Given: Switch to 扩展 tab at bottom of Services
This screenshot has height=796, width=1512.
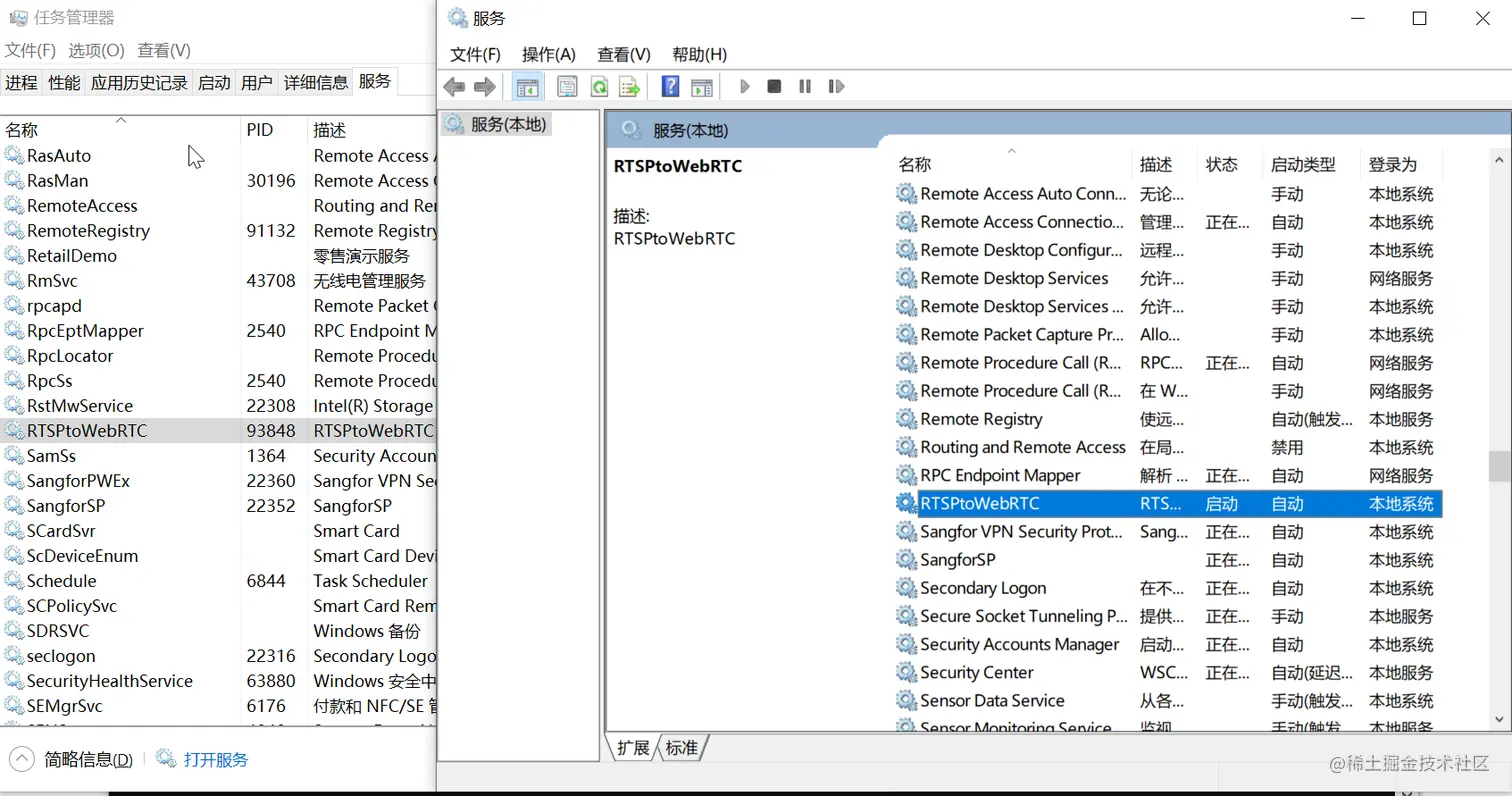Looking at the screenshot, I should 633,747.
